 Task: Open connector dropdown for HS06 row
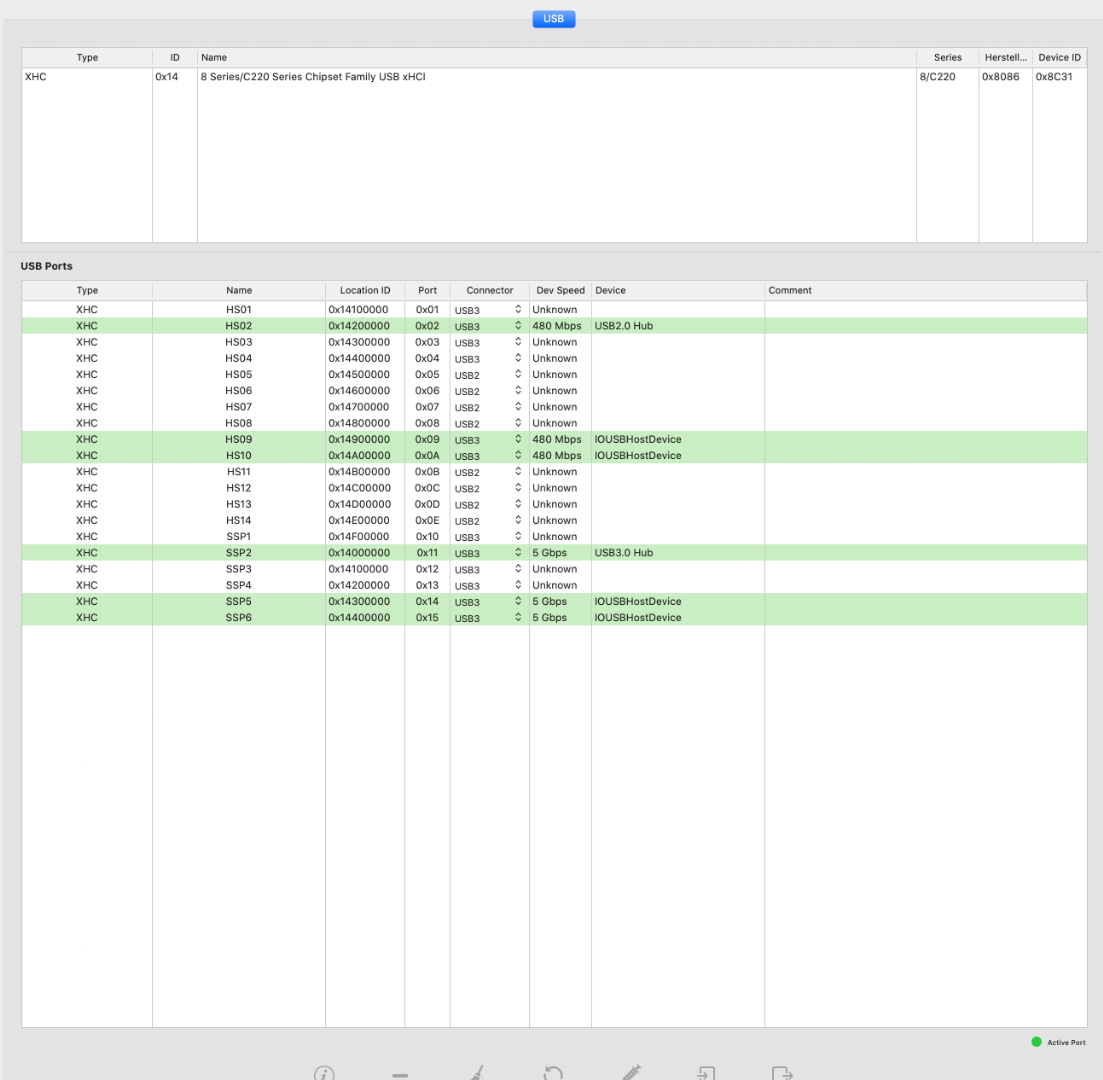coord(518,390)
